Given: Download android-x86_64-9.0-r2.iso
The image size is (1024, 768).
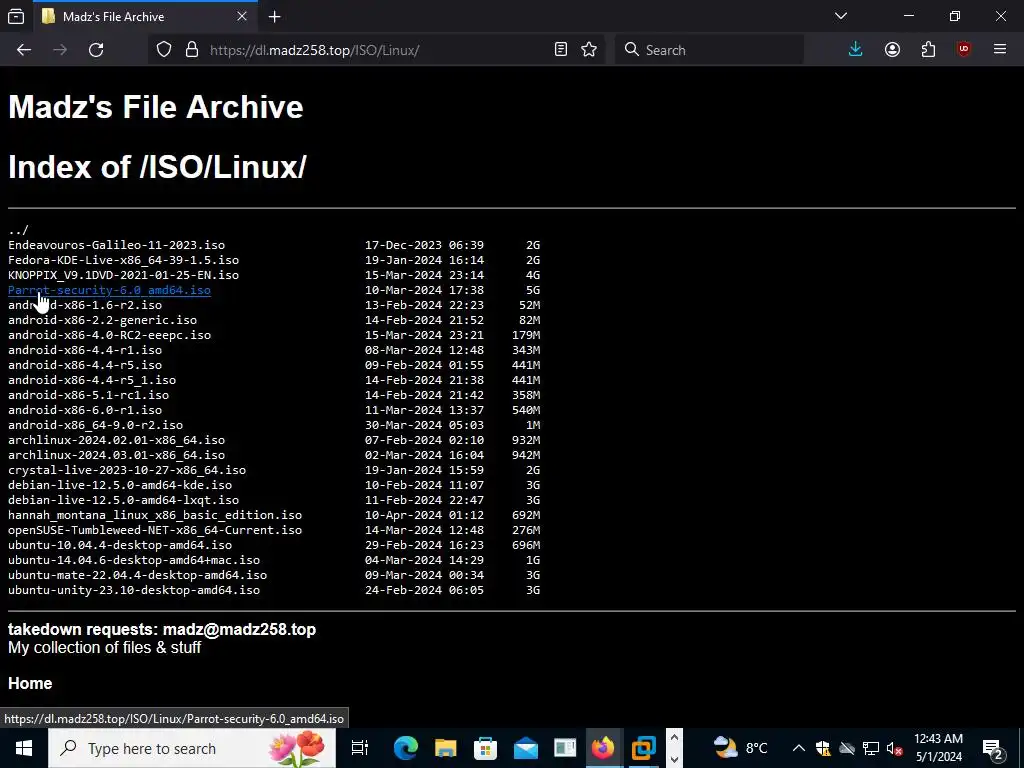Looking at the screenshot, I should pyautogui.click(x=95, y=425).
